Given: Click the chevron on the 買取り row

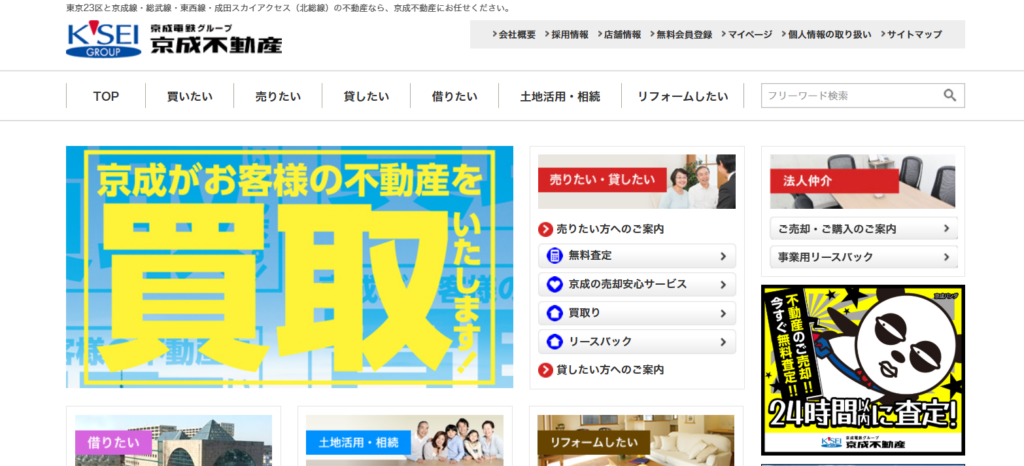Looking at the screenshot, I should click(723, 313).
